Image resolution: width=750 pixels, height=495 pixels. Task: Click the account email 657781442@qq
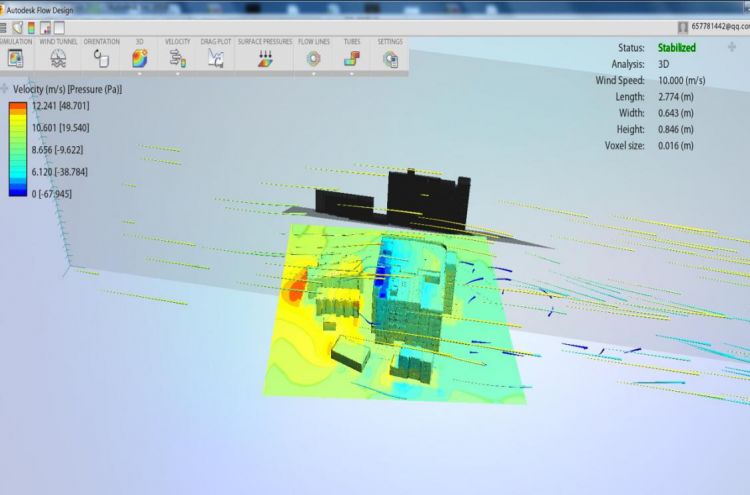(x=720, y=27)
